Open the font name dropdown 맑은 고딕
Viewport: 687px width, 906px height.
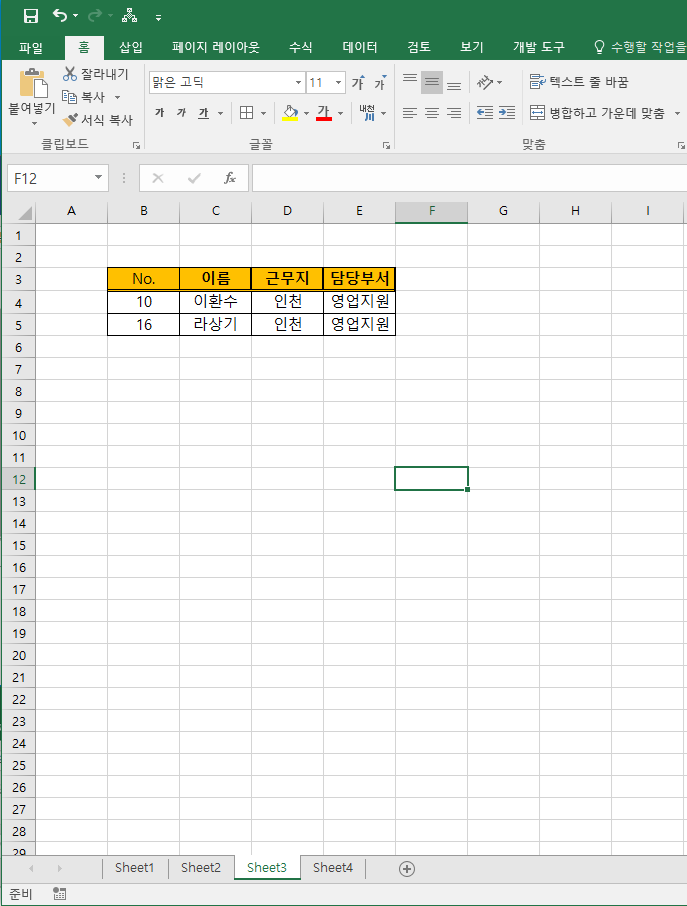[x=298, y=83]
